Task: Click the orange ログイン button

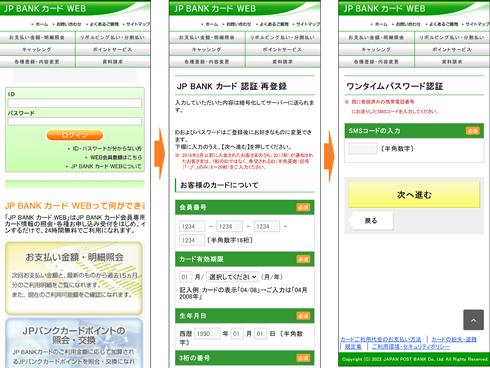Action: click(75, 135)
